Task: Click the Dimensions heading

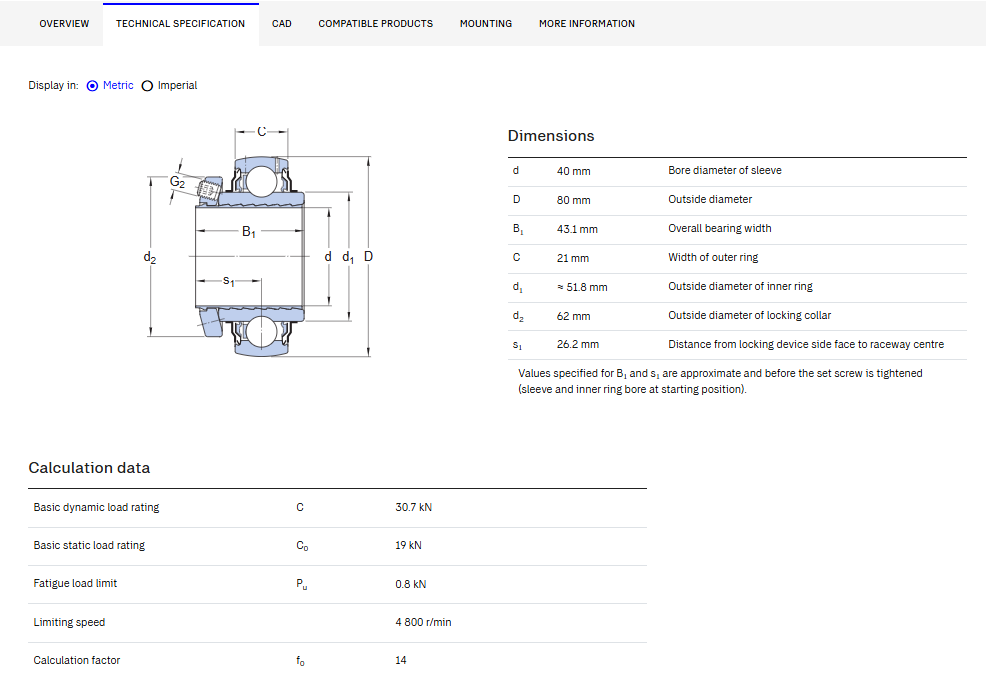Action: click(551, 136)
